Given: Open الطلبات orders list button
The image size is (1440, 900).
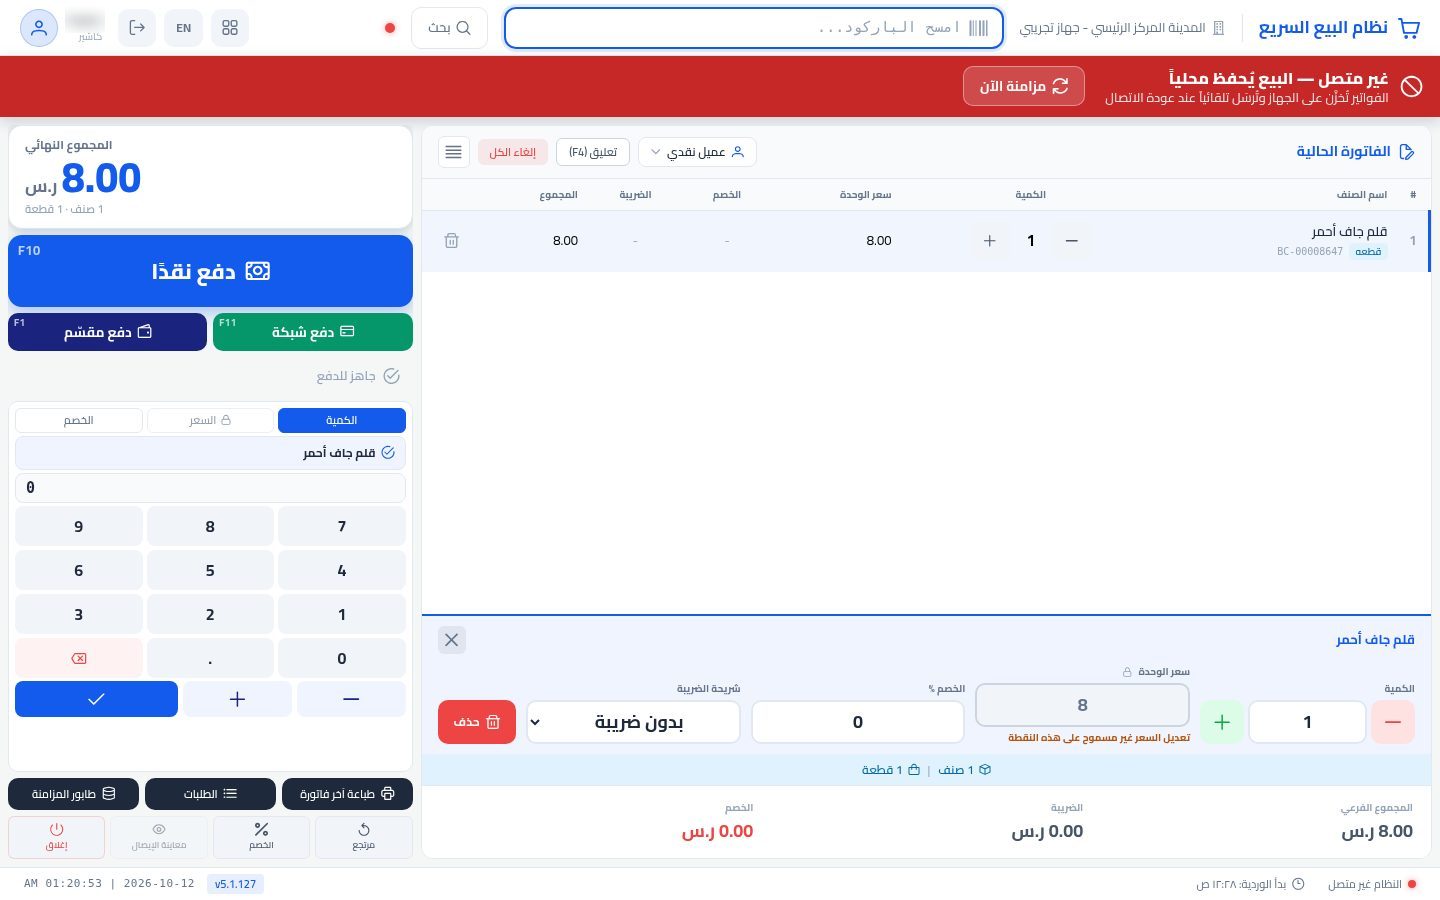Looking at the screenshot, I should [x=210, y=794].
